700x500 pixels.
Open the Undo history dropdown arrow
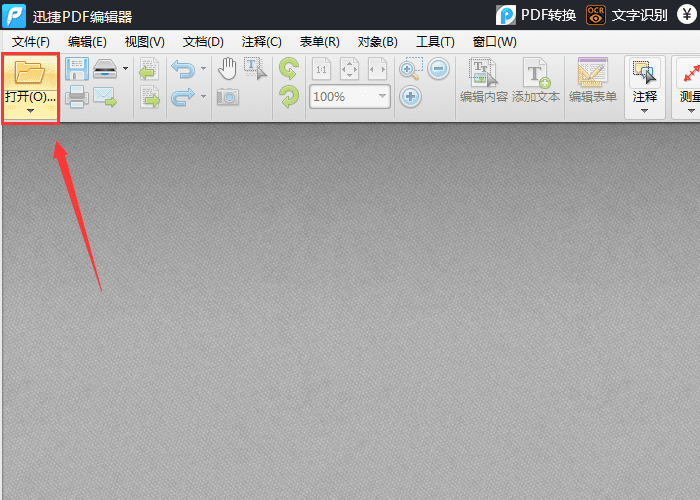pos(204,69)
